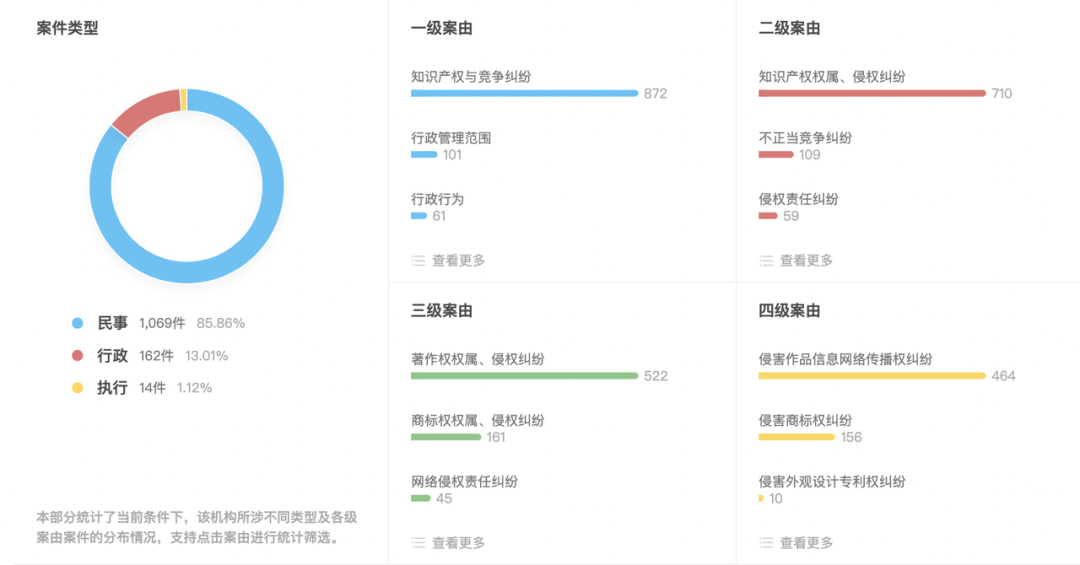
Task: Click the 不正当竞争纠纷 entry
Action: (806, 138)
